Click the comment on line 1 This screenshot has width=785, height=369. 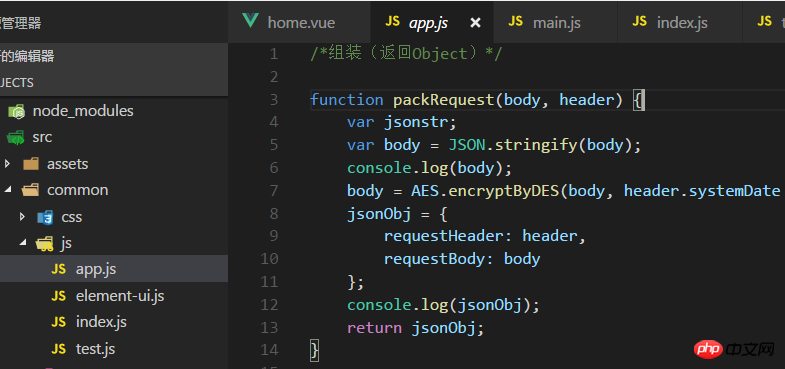click(406, 54)
